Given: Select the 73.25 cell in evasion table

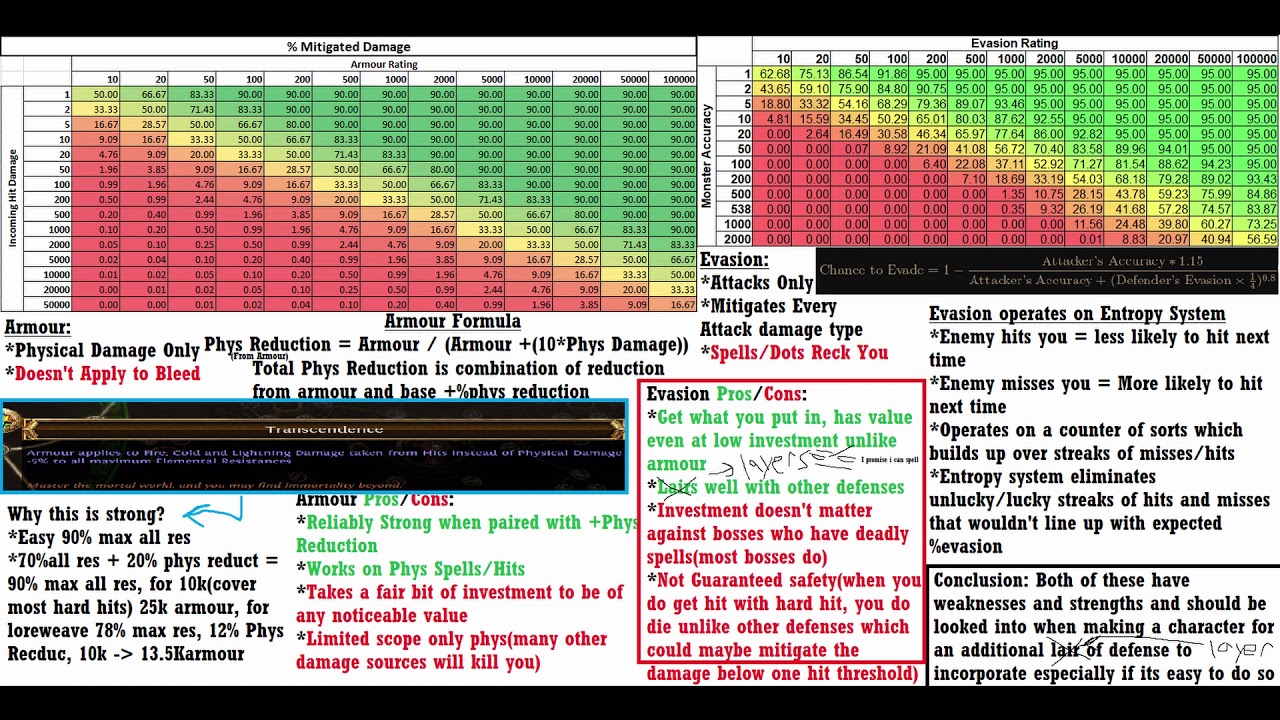Looking at the screenshot, I should tap(1261, 224).
